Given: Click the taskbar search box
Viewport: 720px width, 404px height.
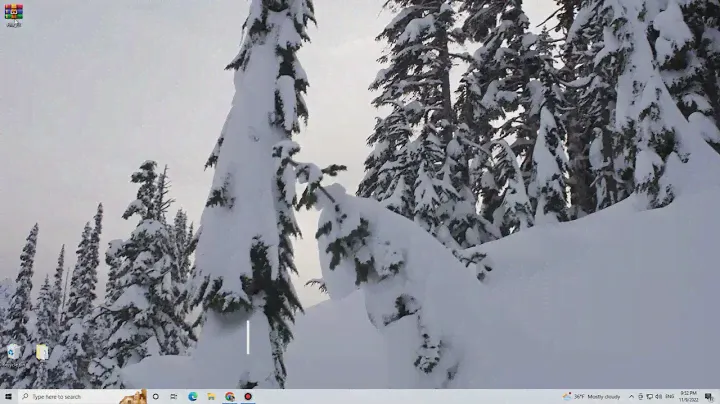Looking at the screenshot, I should point(70,396).
